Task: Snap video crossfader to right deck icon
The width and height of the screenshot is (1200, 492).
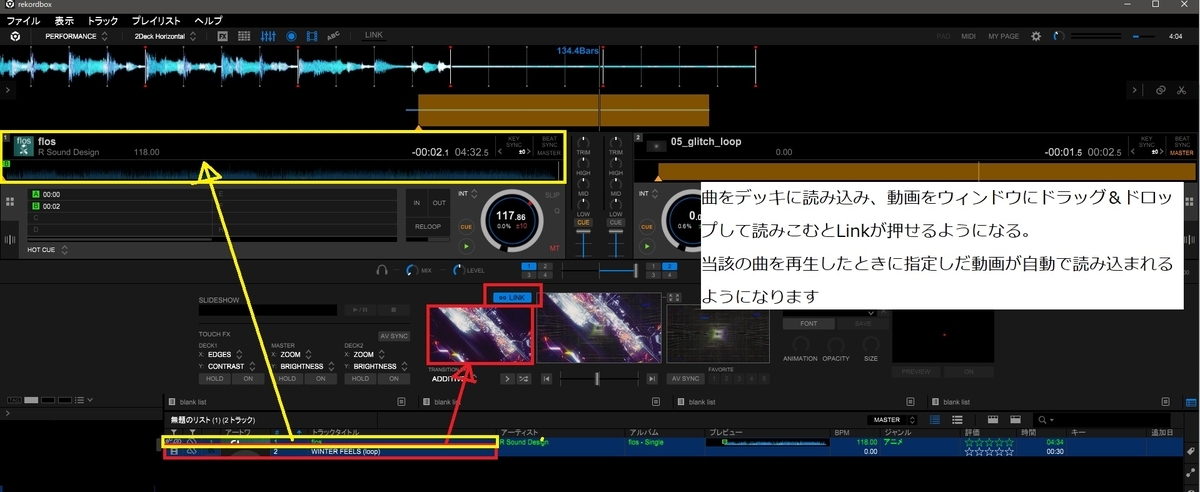Action: pos(651,379)
